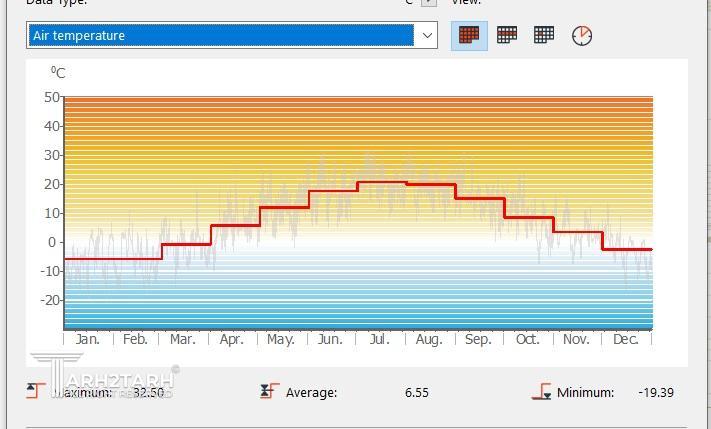
Task: Click the Oct. month label
Action: (527, 339)
